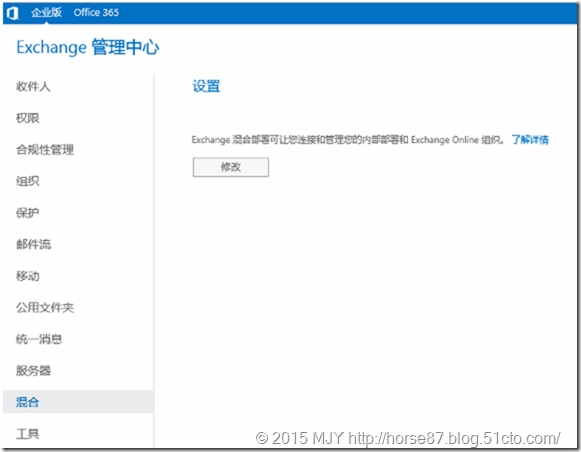Select the highlighted 混合 item
The image size is (581, 452).
(78, 402)
